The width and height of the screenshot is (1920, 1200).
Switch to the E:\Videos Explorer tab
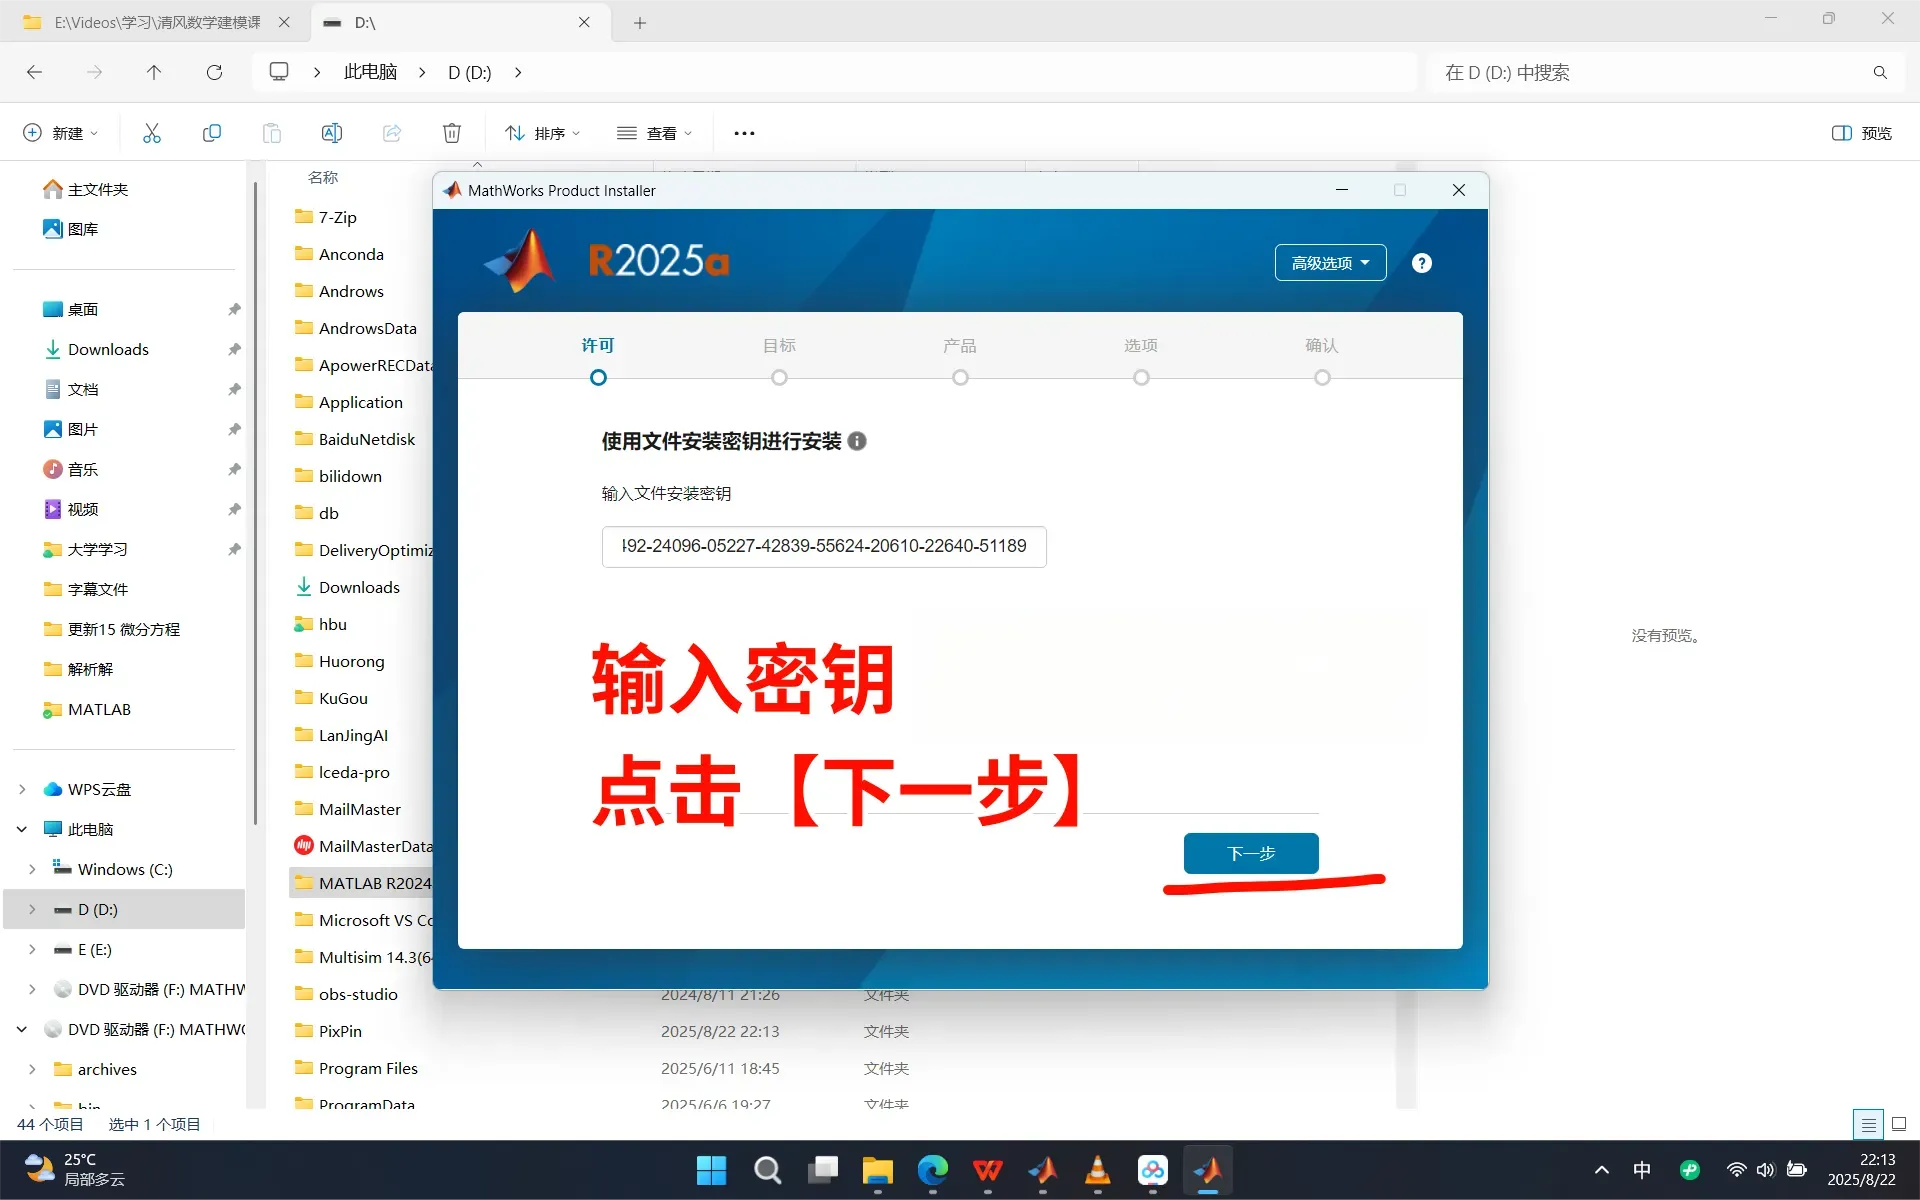coord(155,22)
